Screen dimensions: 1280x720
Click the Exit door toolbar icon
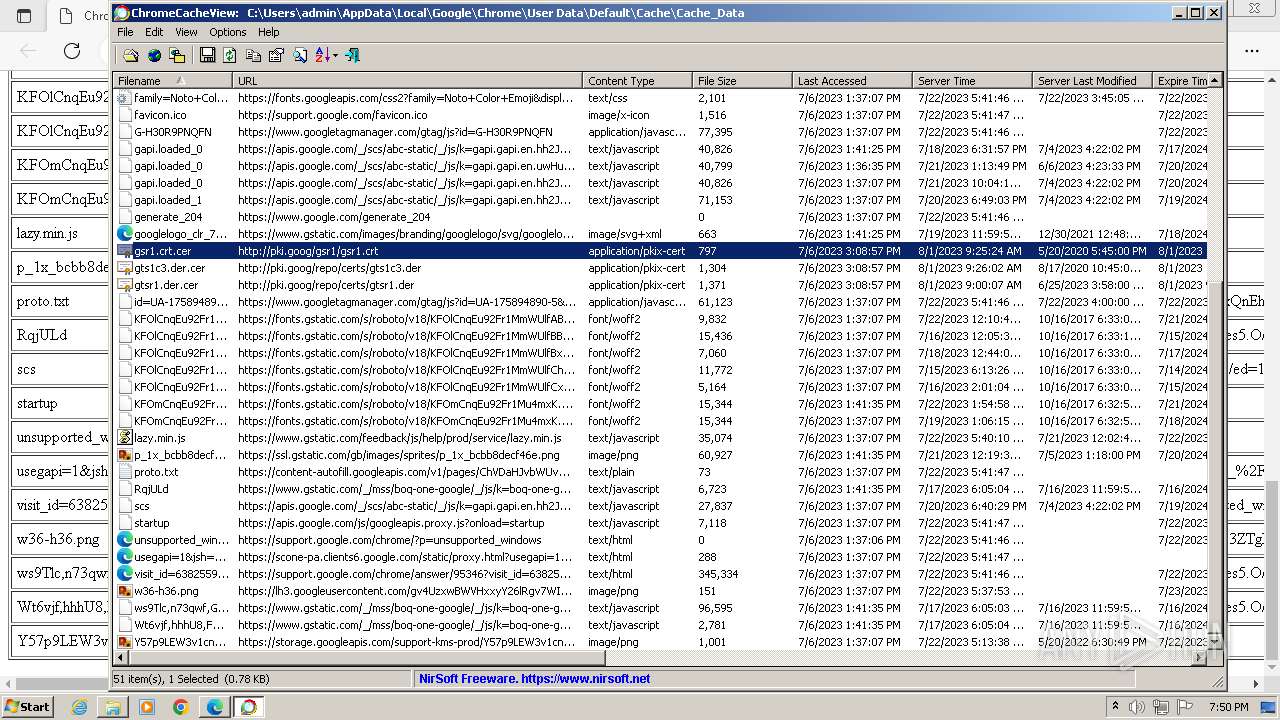click(351, 55)
